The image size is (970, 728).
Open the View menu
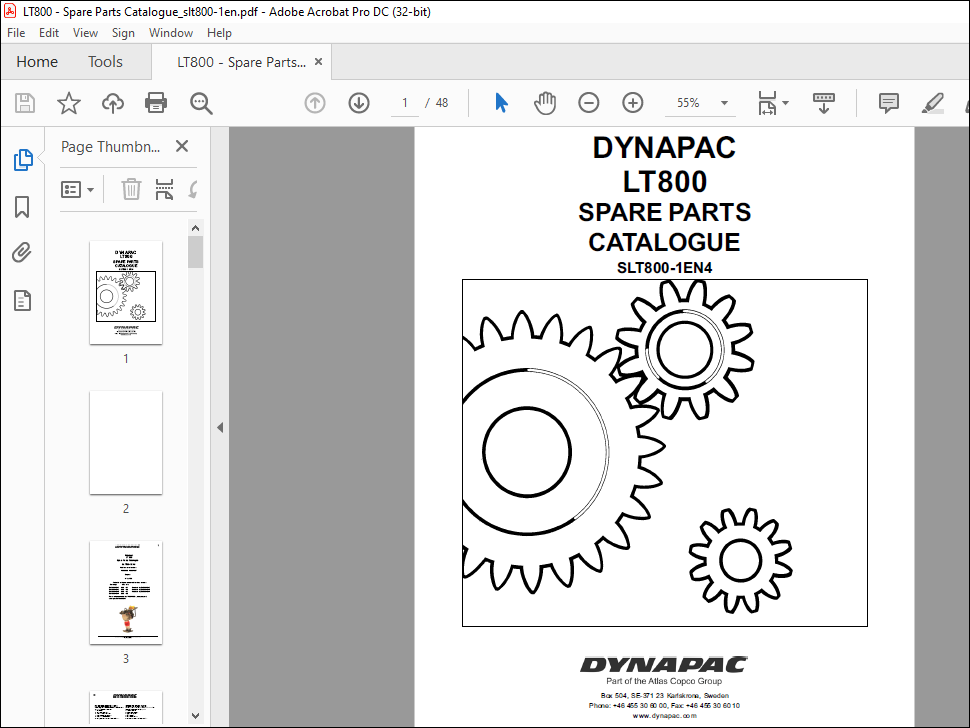click(85, 33)
